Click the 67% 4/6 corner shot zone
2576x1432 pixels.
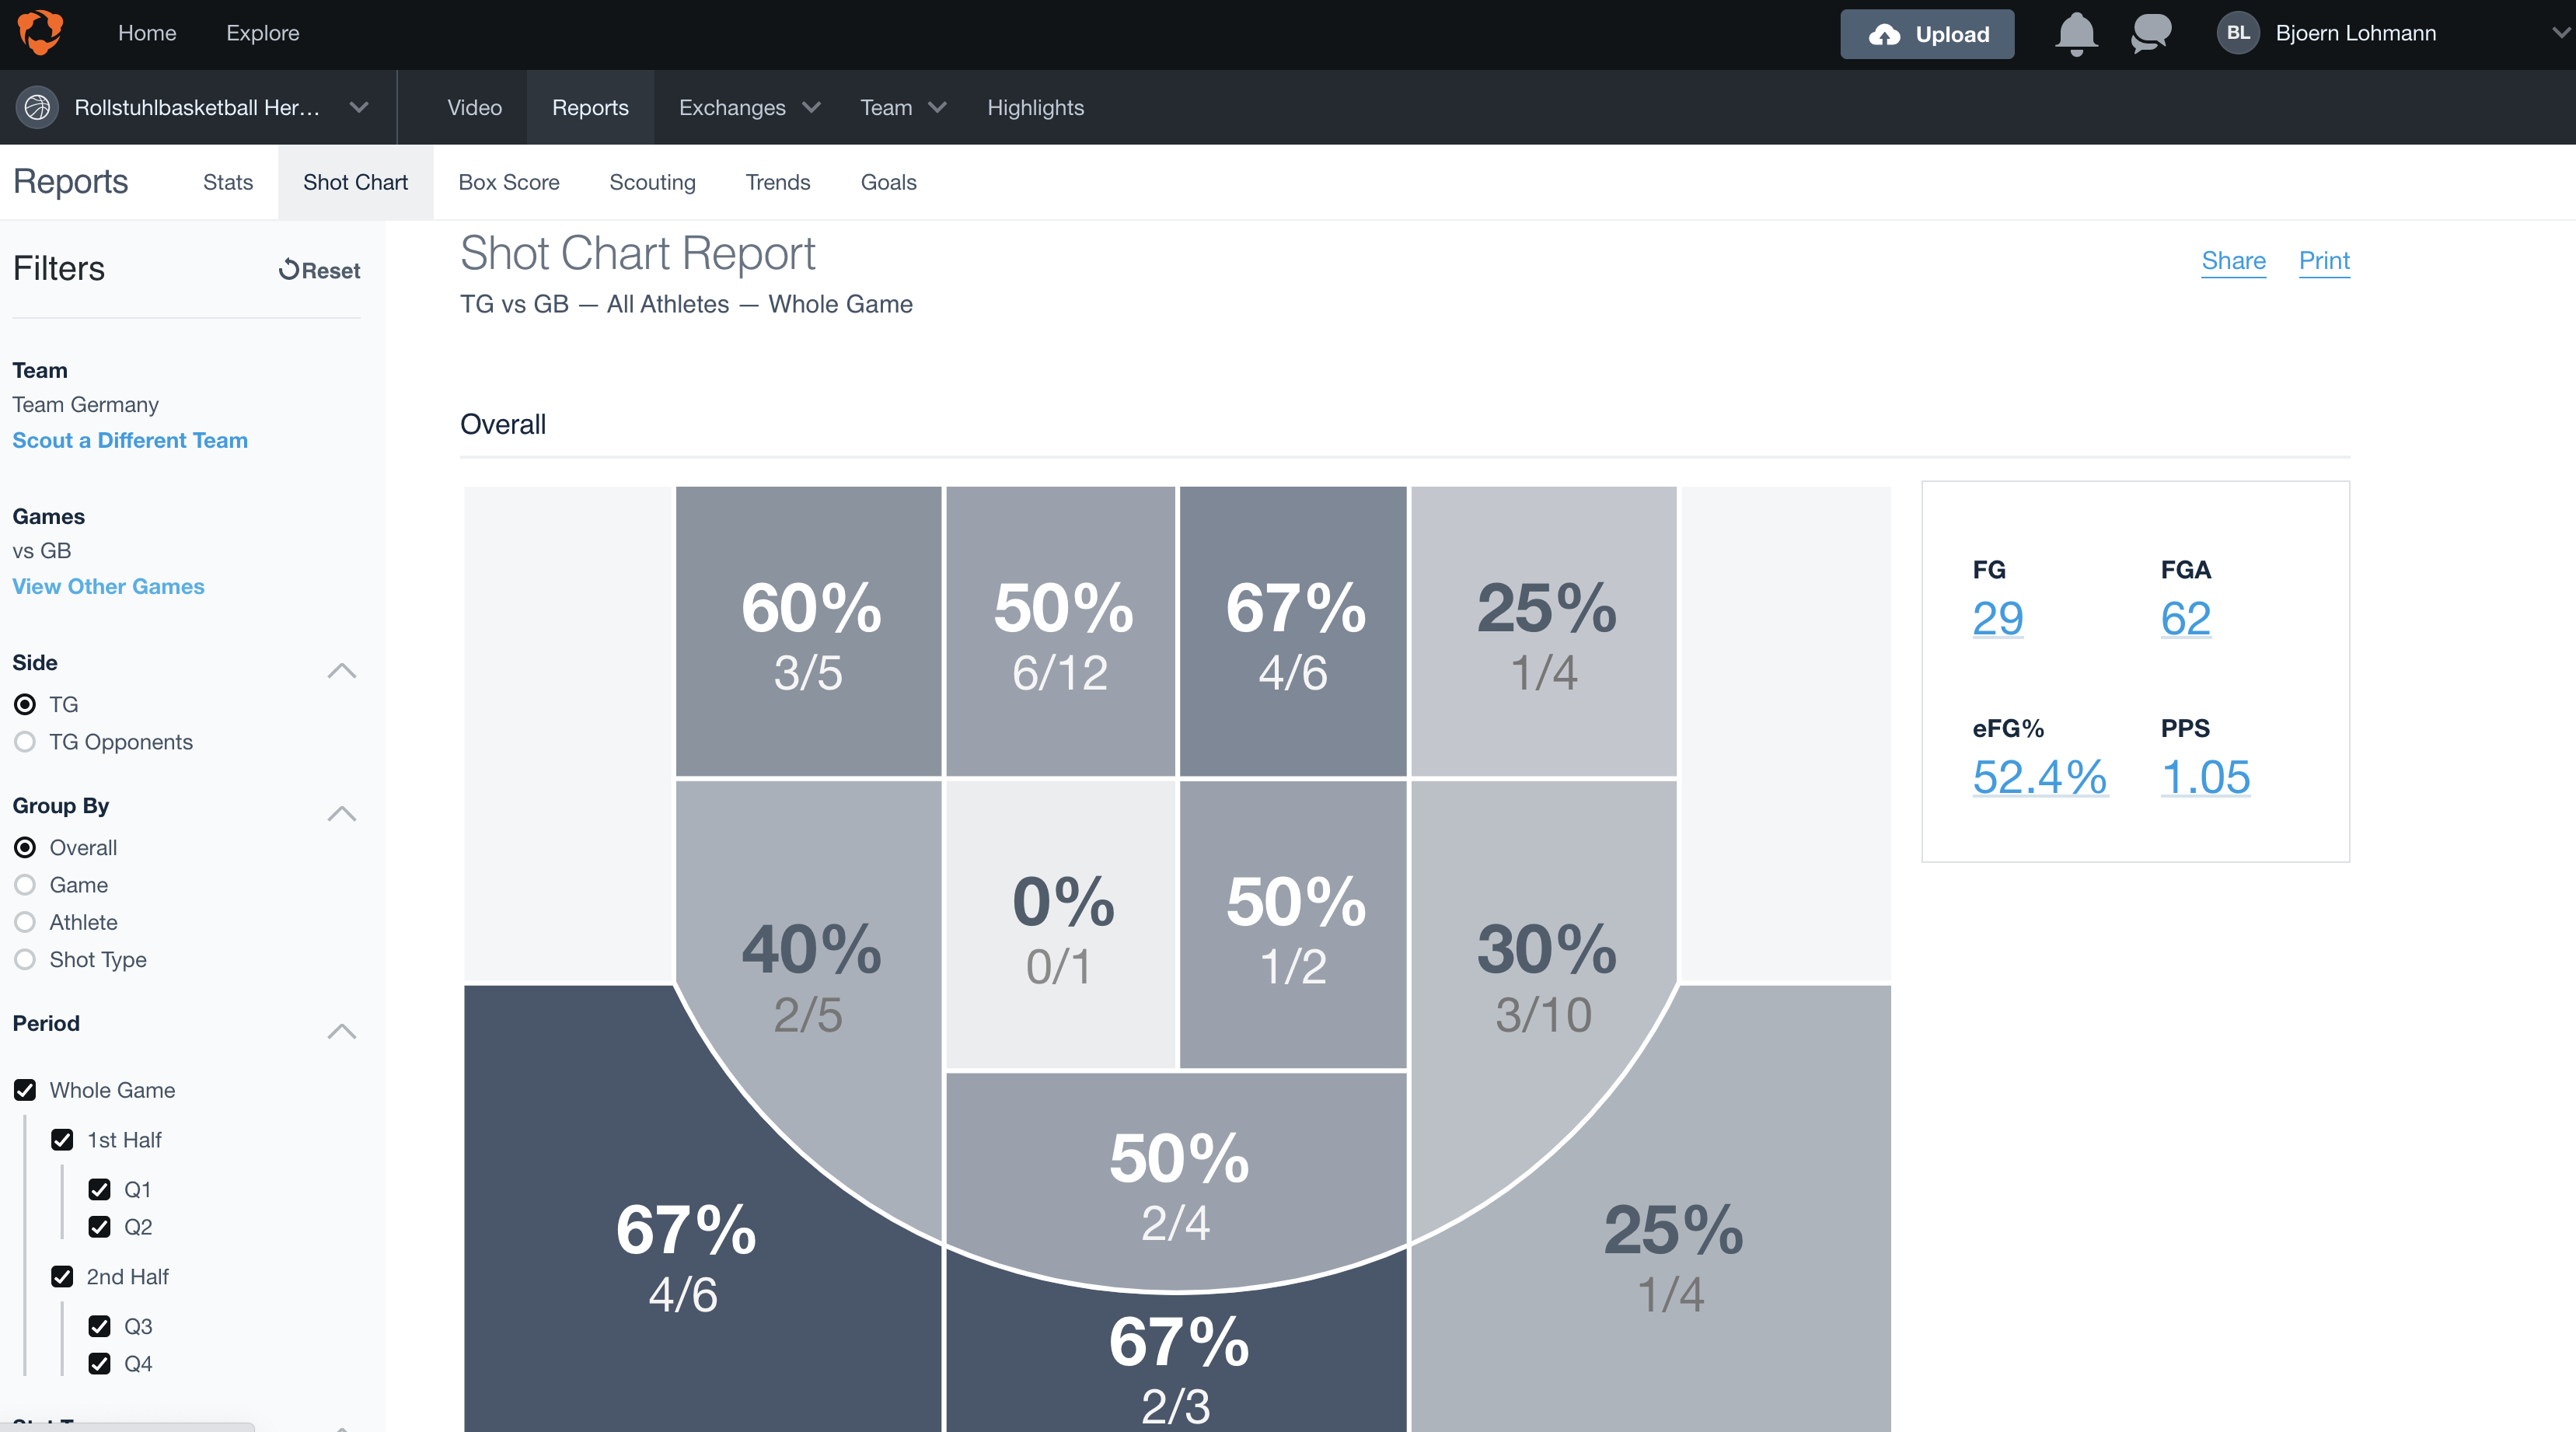(685, 1260)
